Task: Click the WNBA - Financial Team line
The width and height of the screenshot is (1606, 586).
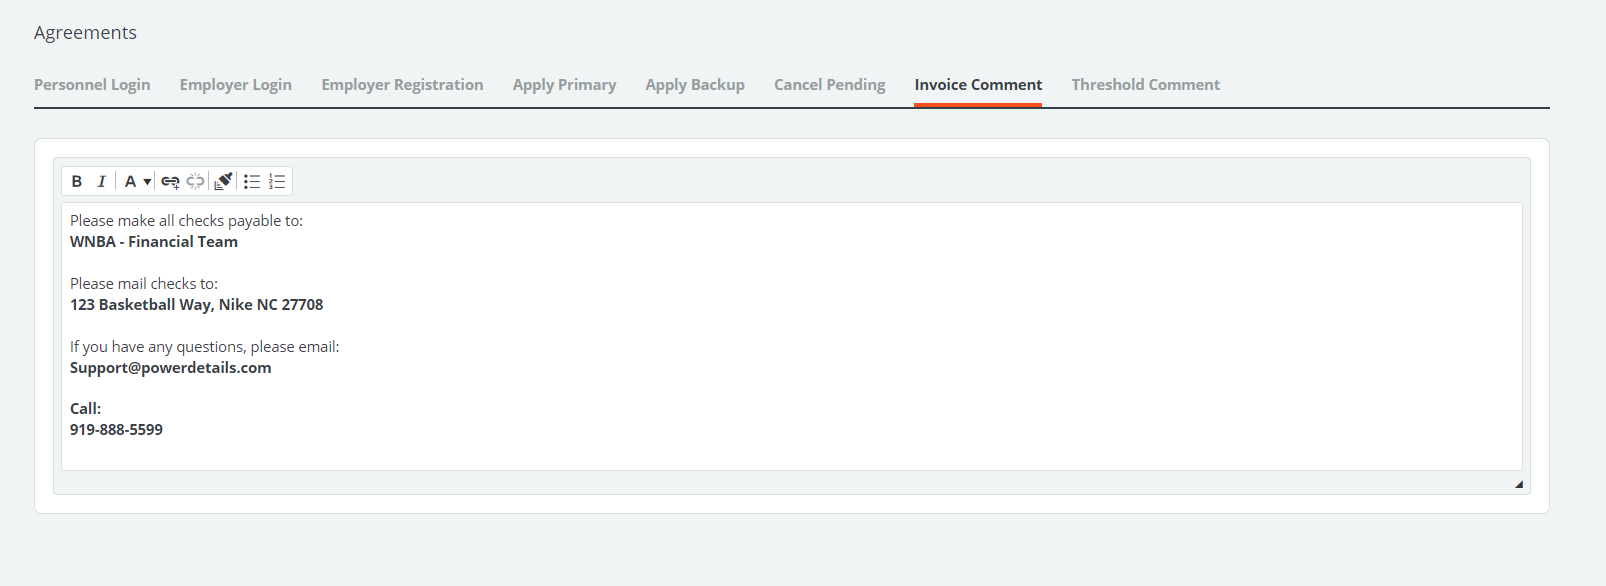Action: point(154,242)
